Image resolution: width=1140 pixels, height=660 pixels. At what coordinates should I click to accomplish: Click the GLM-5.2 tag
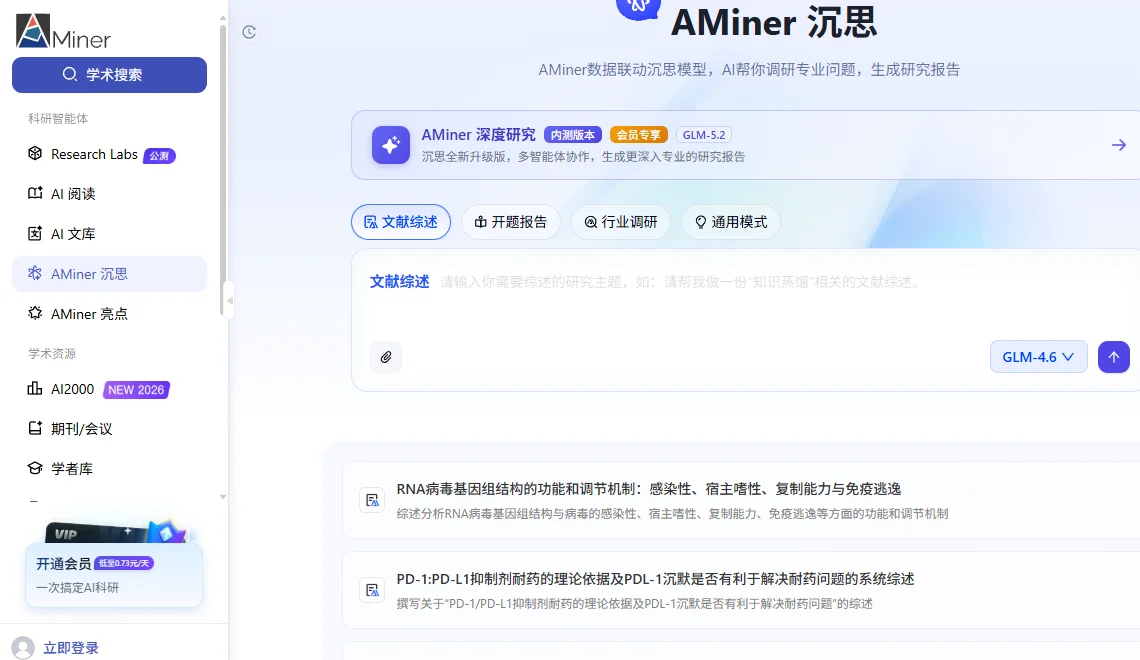pyautogui.click(x=704, y=135)
